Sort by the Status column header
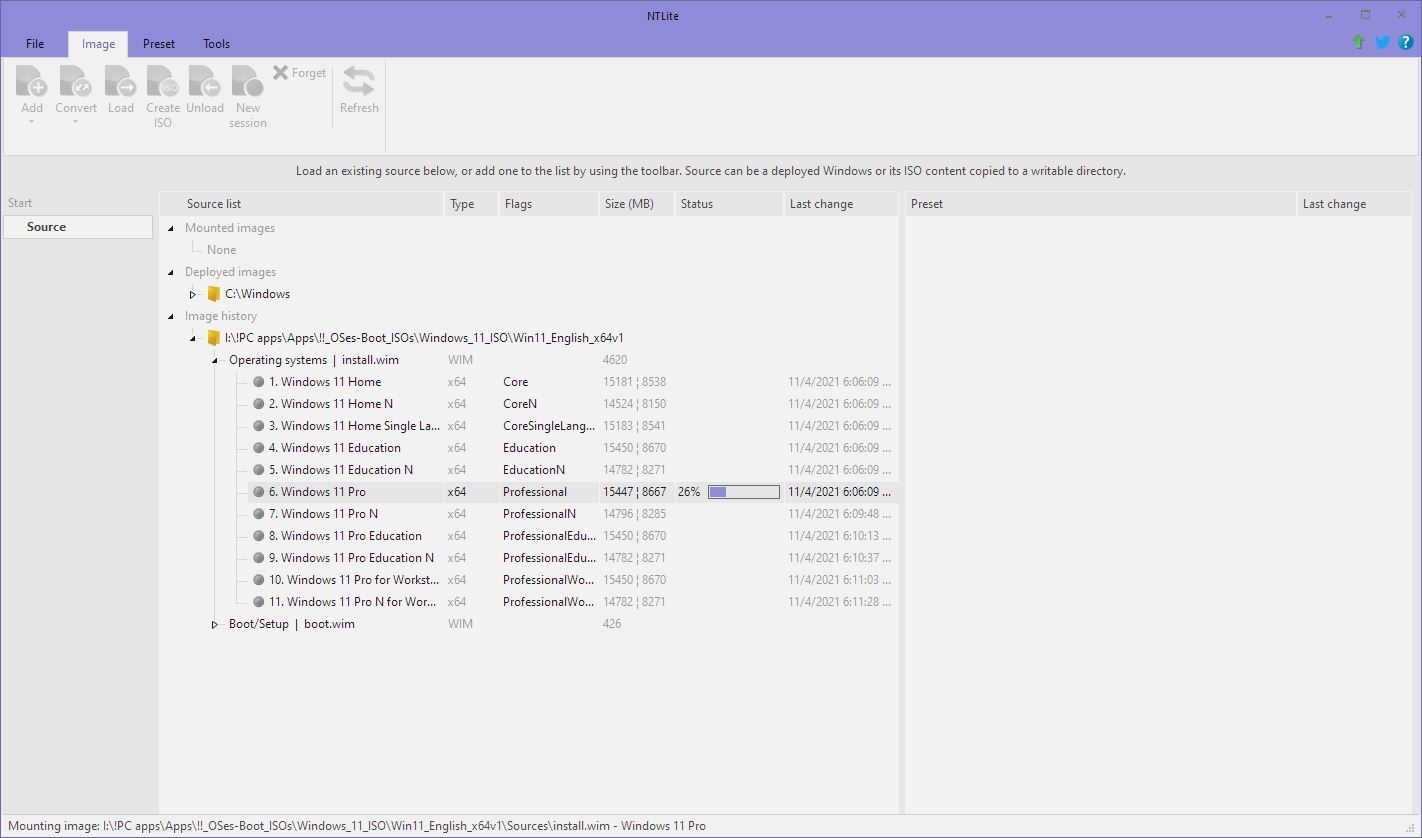The width and height of the screenshot is (1422, 838). click(729, 204)
